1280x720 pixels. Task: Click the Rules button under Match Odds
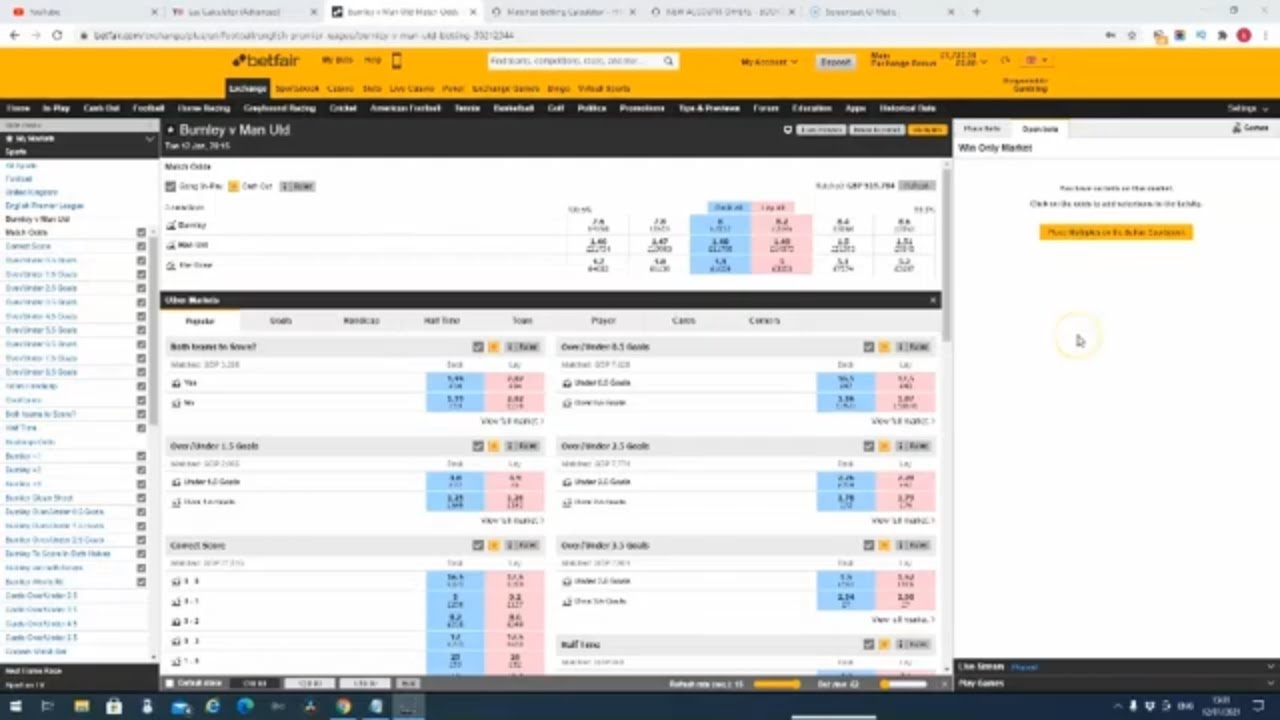click(297, 186)
